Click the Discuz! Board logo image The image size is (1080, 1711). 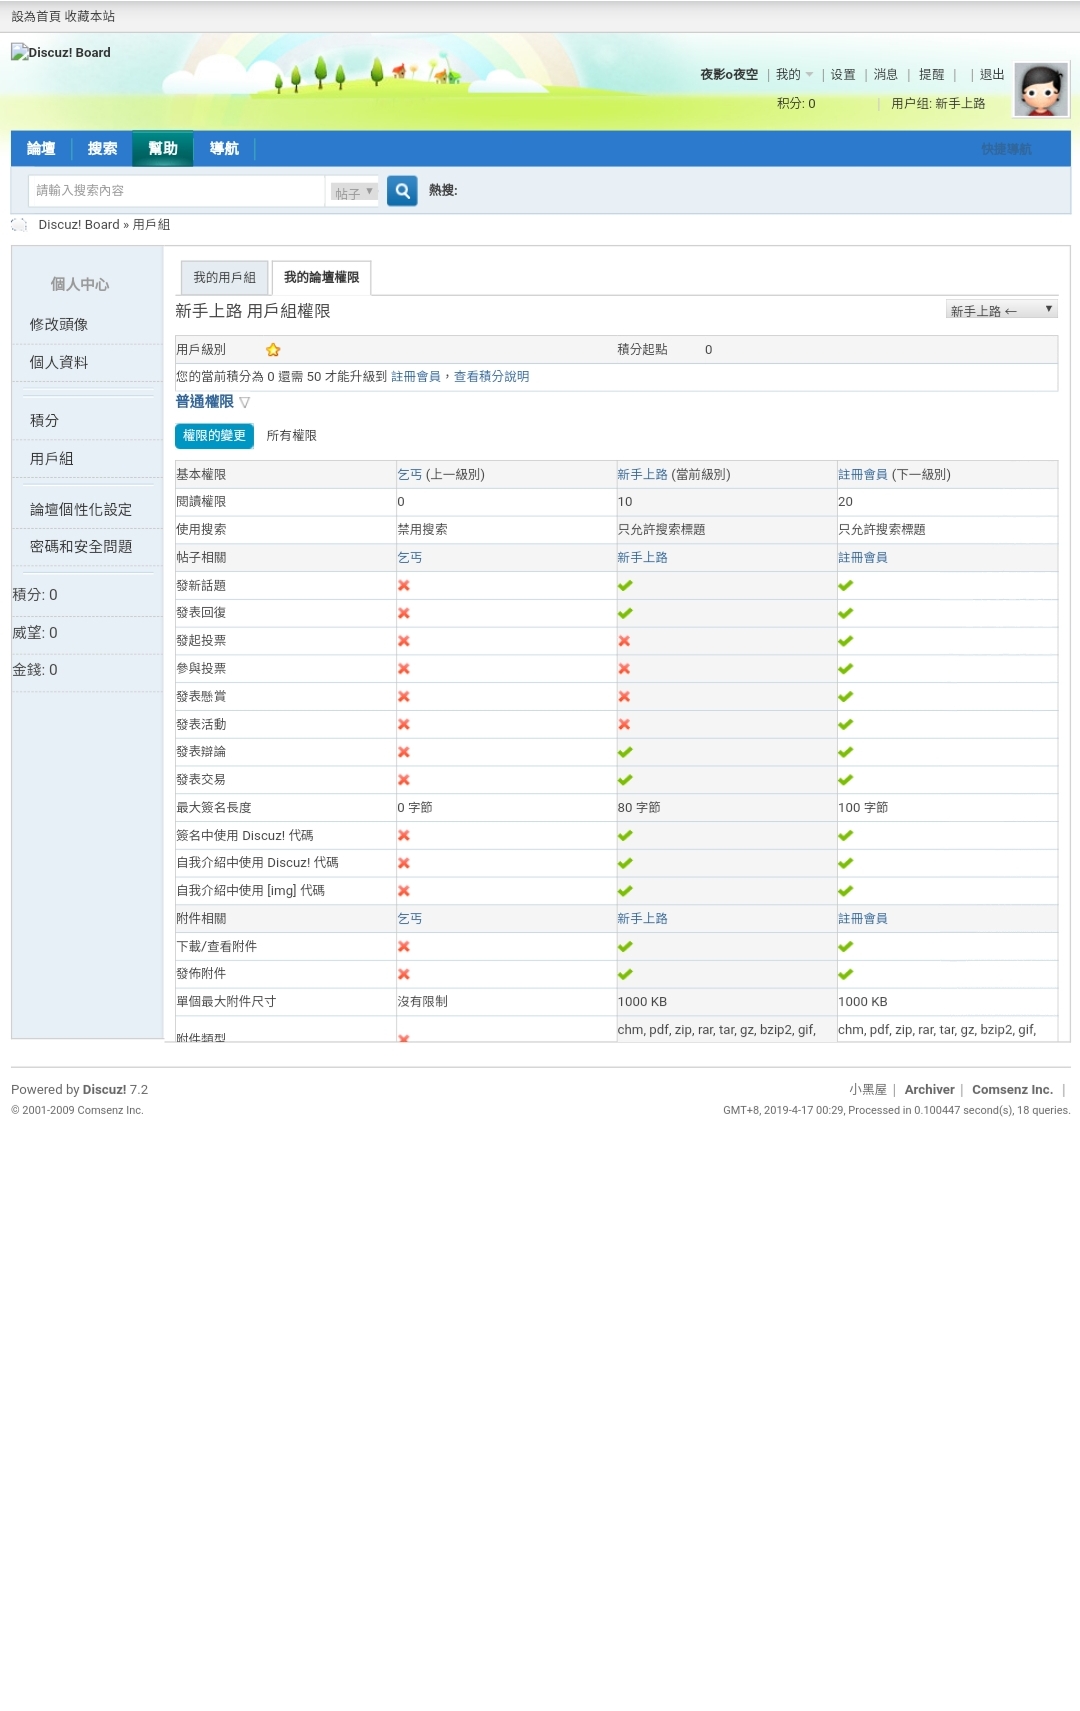61,53
